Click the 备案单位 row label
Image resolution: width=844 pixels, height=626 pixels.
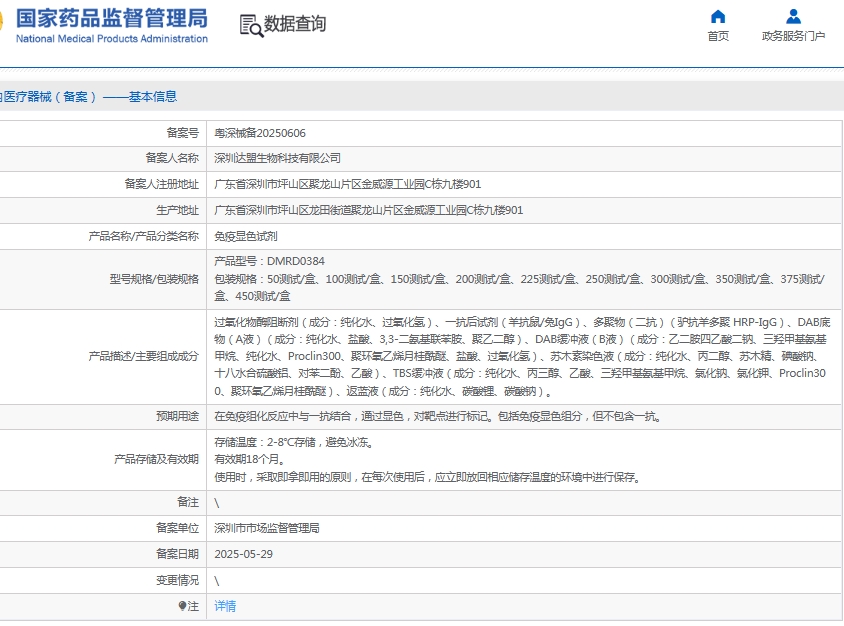tap(178, 528)
